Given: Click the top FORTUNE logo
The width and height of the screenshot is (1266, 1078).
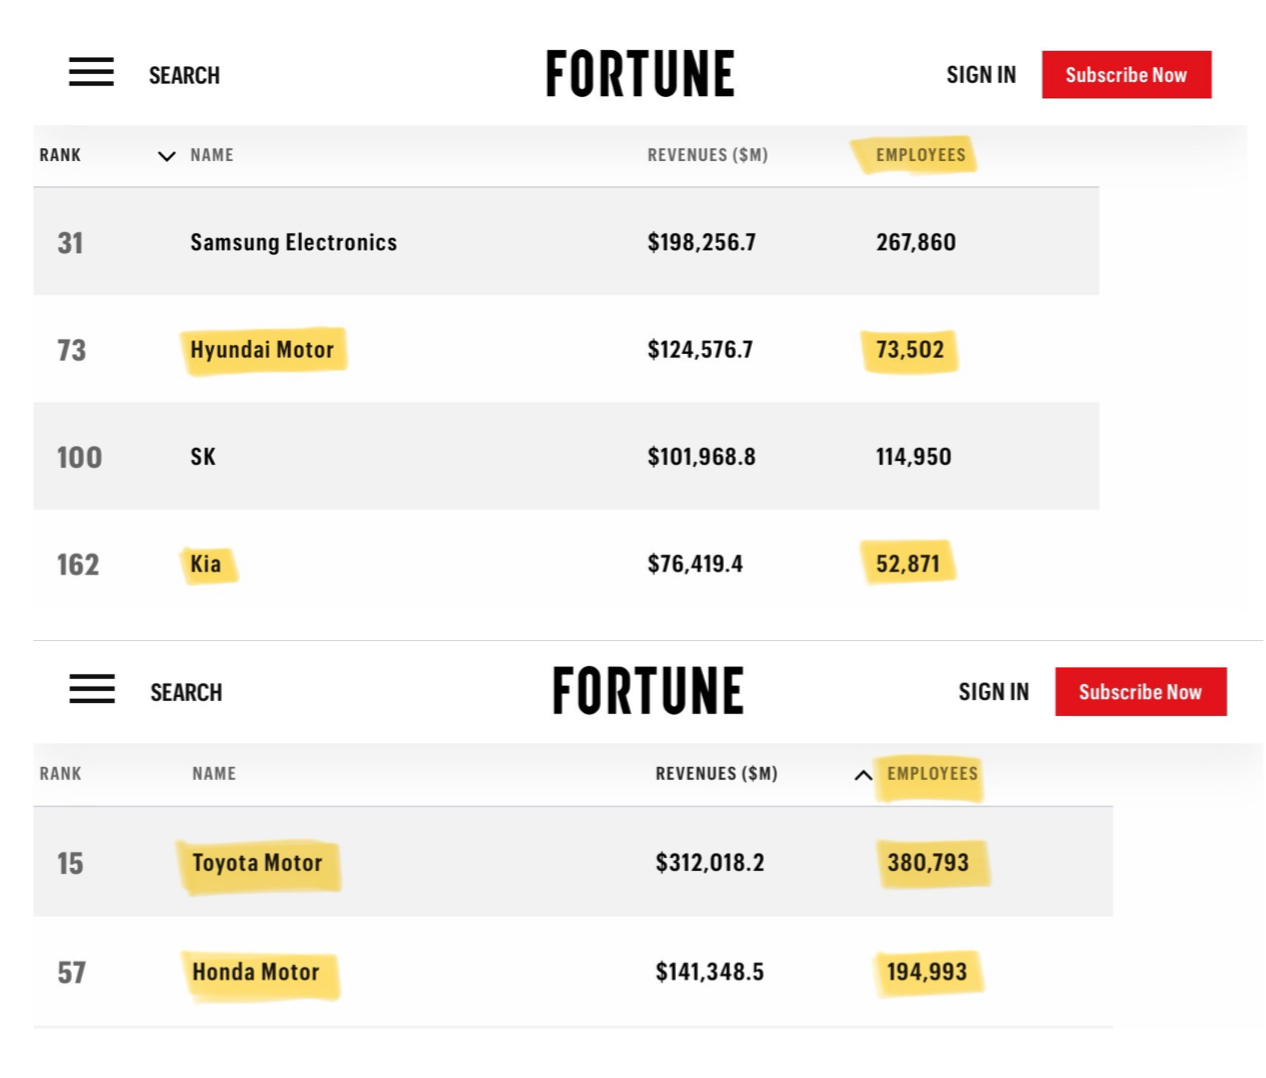Looking at the screenshot, I should click(640, 74).
